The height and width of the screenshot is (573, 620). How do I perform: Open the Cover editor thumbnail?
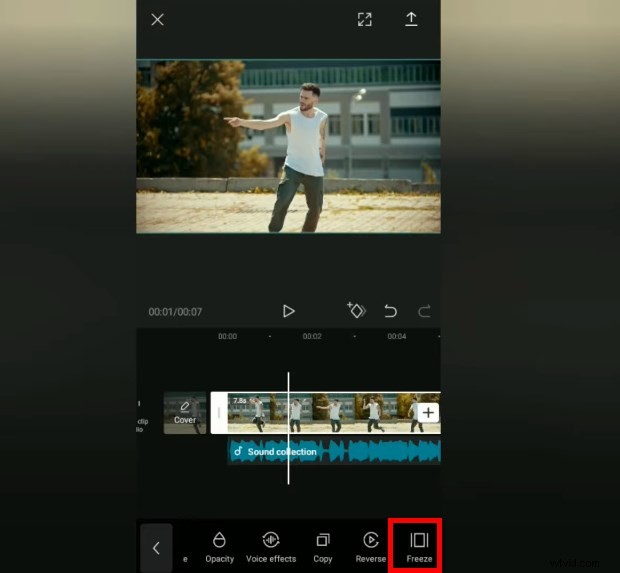pyautogui.click(x=185, y=413)
